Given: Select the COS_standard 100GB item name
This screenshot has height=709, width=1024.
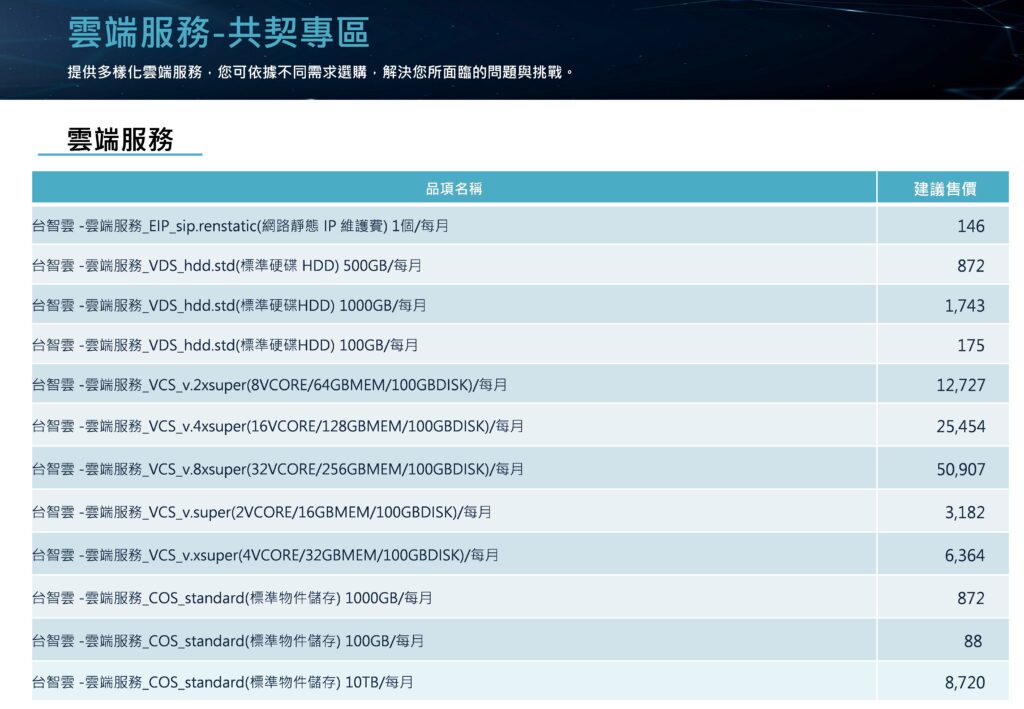Looking at the screenshot, I should [x=228, y=640].
